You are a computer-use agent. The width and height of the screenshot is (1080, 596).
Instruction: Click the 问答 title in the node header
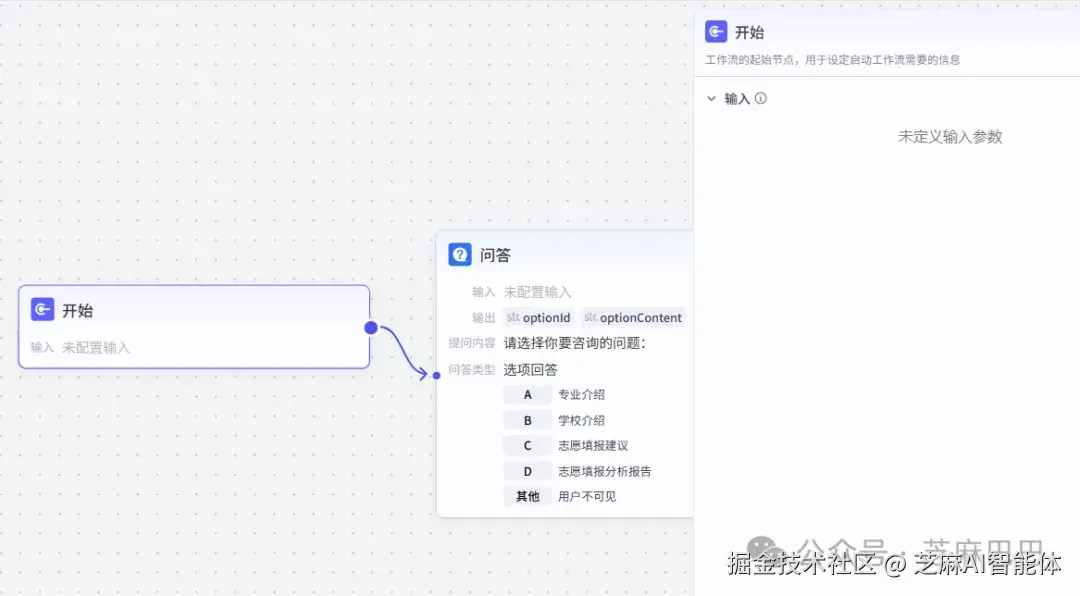[x=494, y=254]
